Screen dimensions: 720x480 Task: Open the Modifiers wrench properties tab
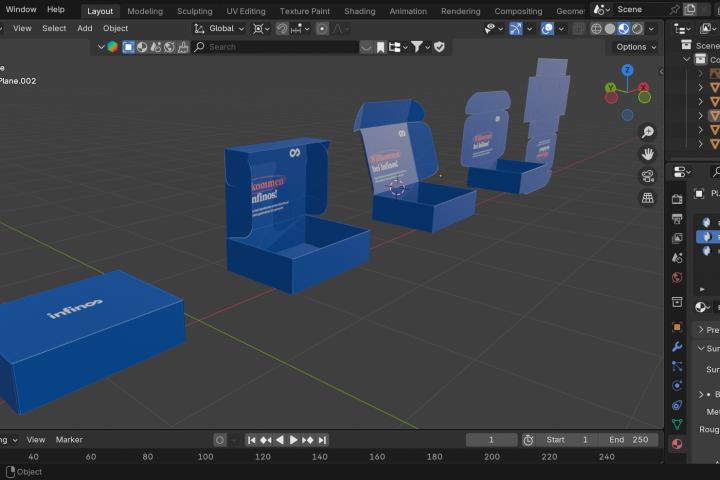pyautogui.click(x=677, y=347)
